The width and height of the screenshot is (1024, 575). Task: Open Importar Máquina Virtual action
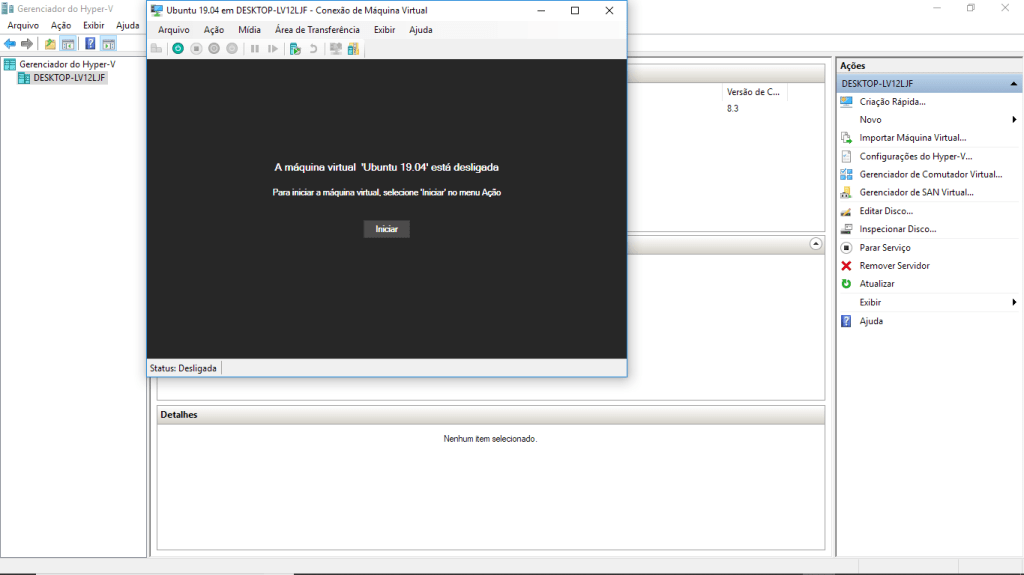[x=912, y=138]
